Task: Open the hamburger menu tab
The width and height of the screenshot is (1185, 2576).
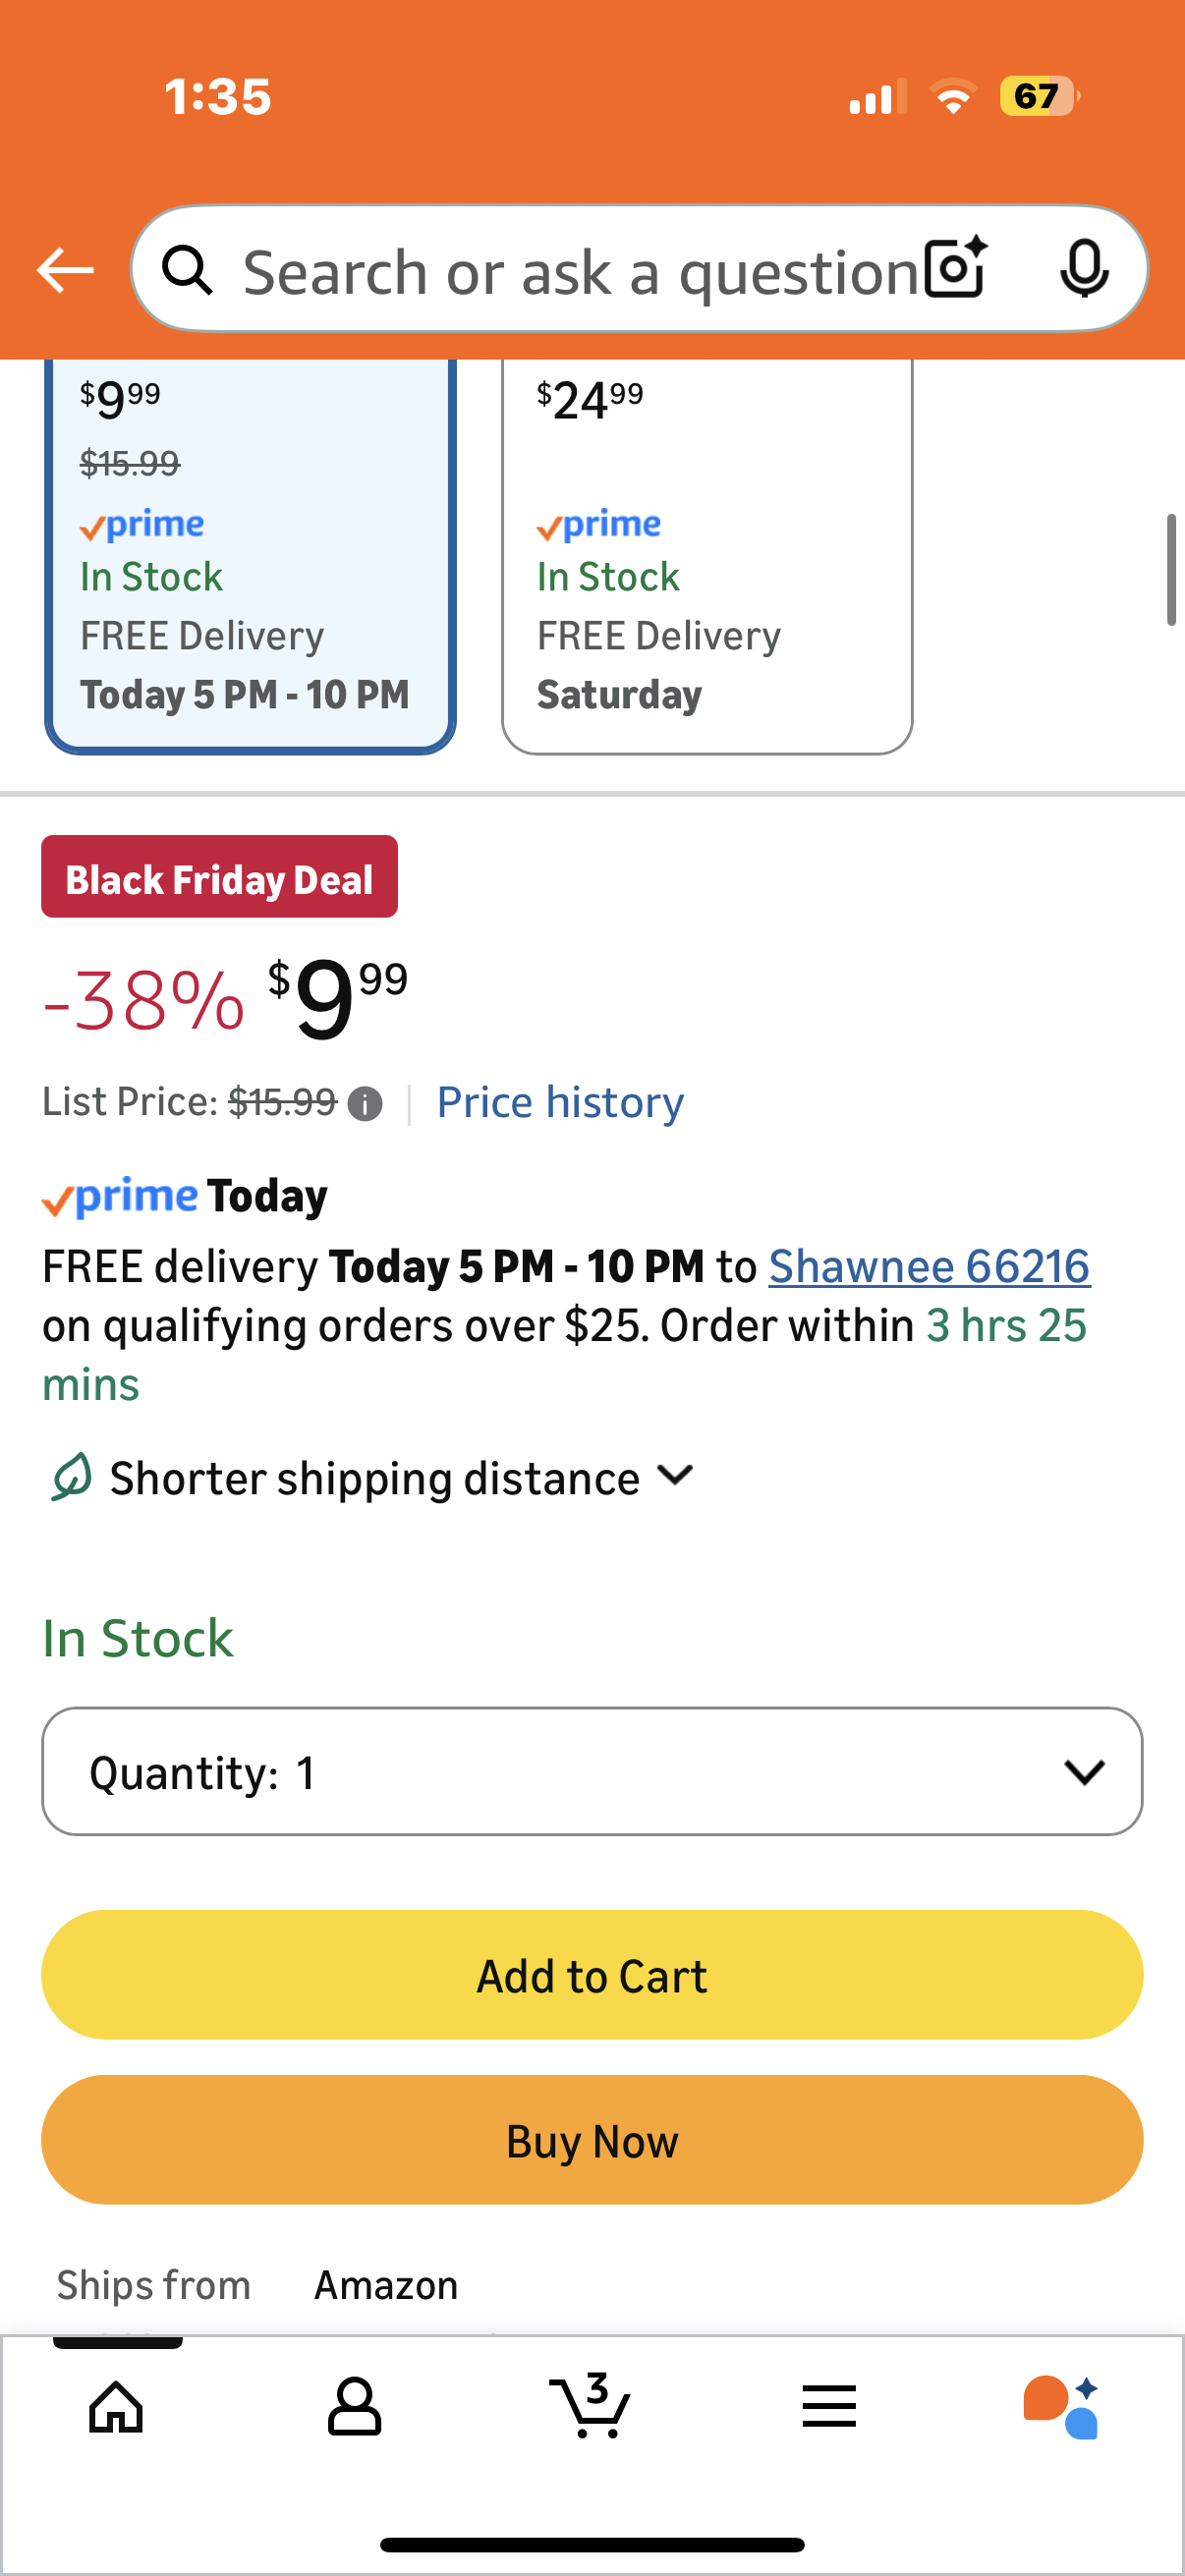Action: (x=828, y=2406)
